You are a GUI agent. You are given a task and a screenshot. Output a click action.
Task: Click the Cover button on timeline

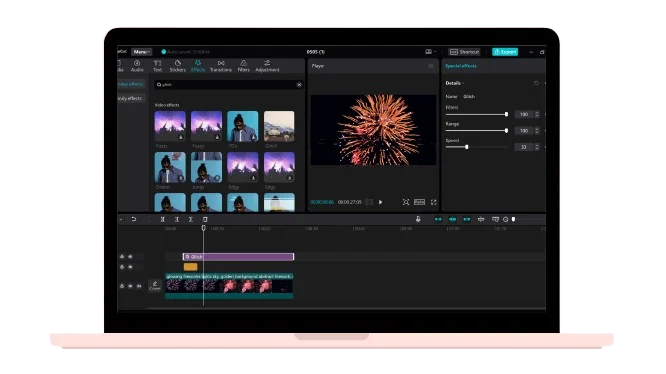[x=155, y=286]
